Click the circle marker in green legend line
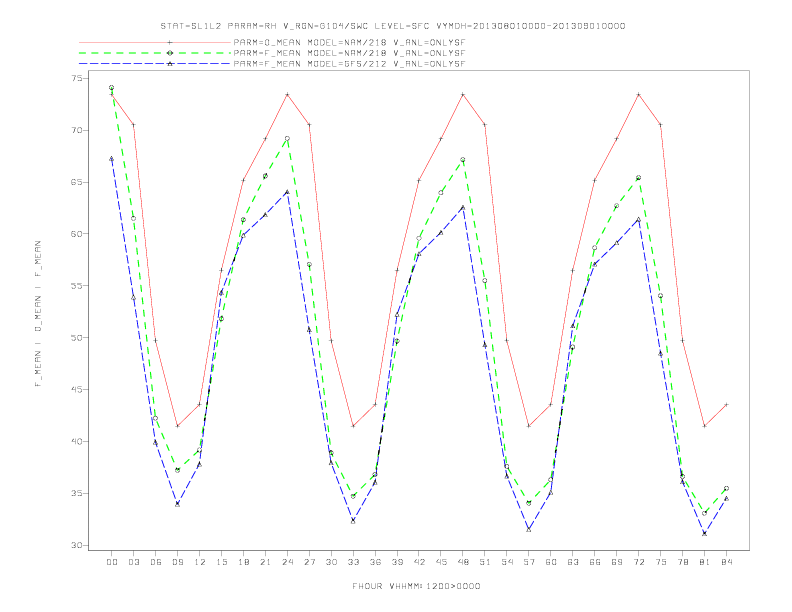The image size is (792, 612). (170, 53)
